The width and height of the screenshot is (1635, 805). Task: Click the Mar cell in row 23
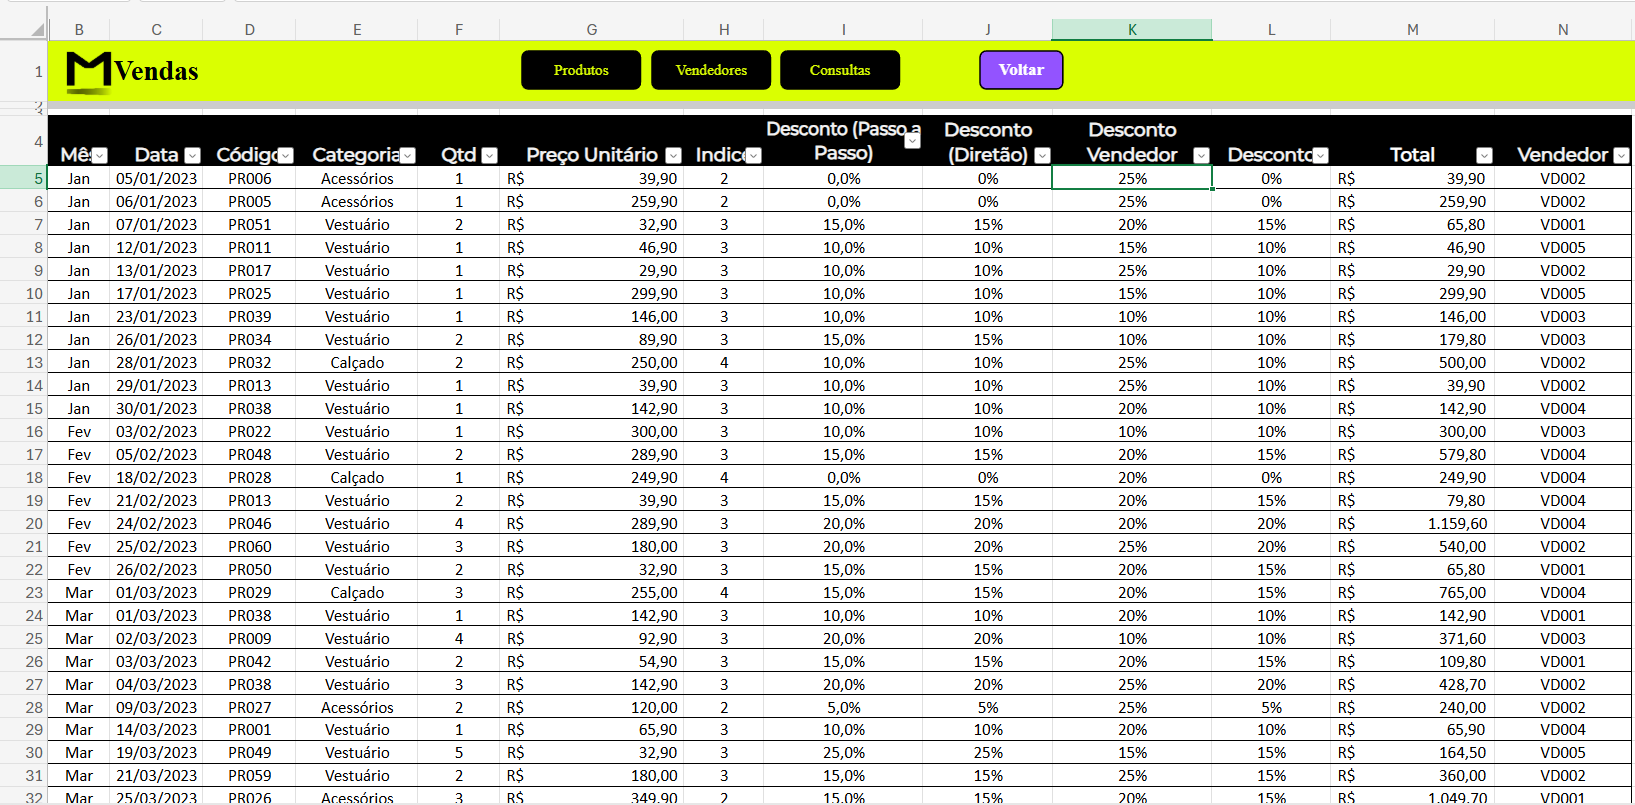coord(79,592)
